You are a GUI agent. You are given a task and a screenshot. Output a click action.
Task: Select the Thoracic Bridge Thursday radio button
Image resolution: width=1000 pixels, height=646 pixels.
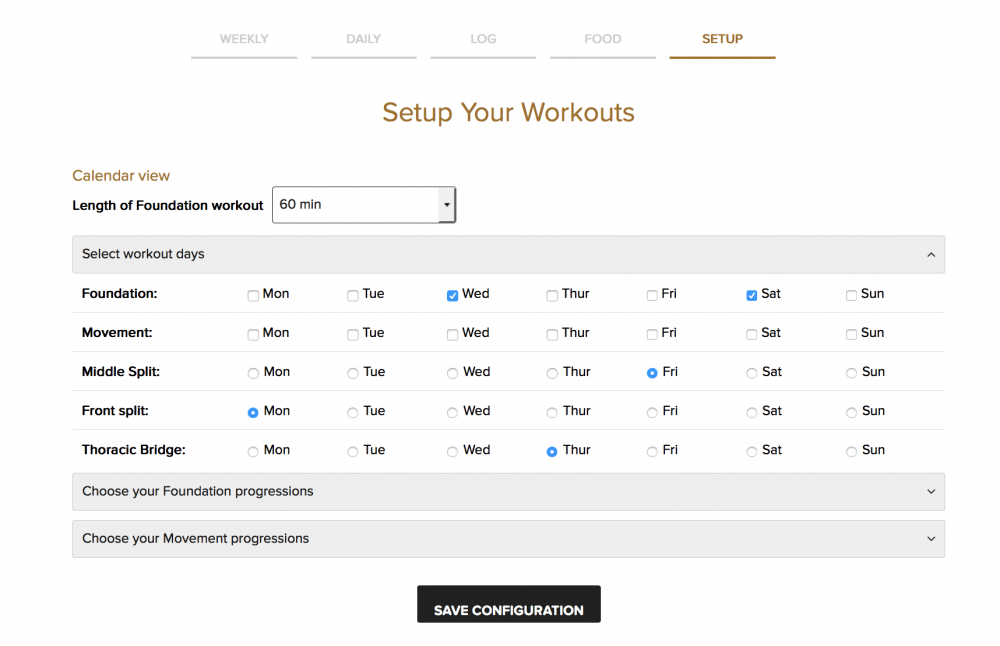pyautogui.click(x=552, y=451)
